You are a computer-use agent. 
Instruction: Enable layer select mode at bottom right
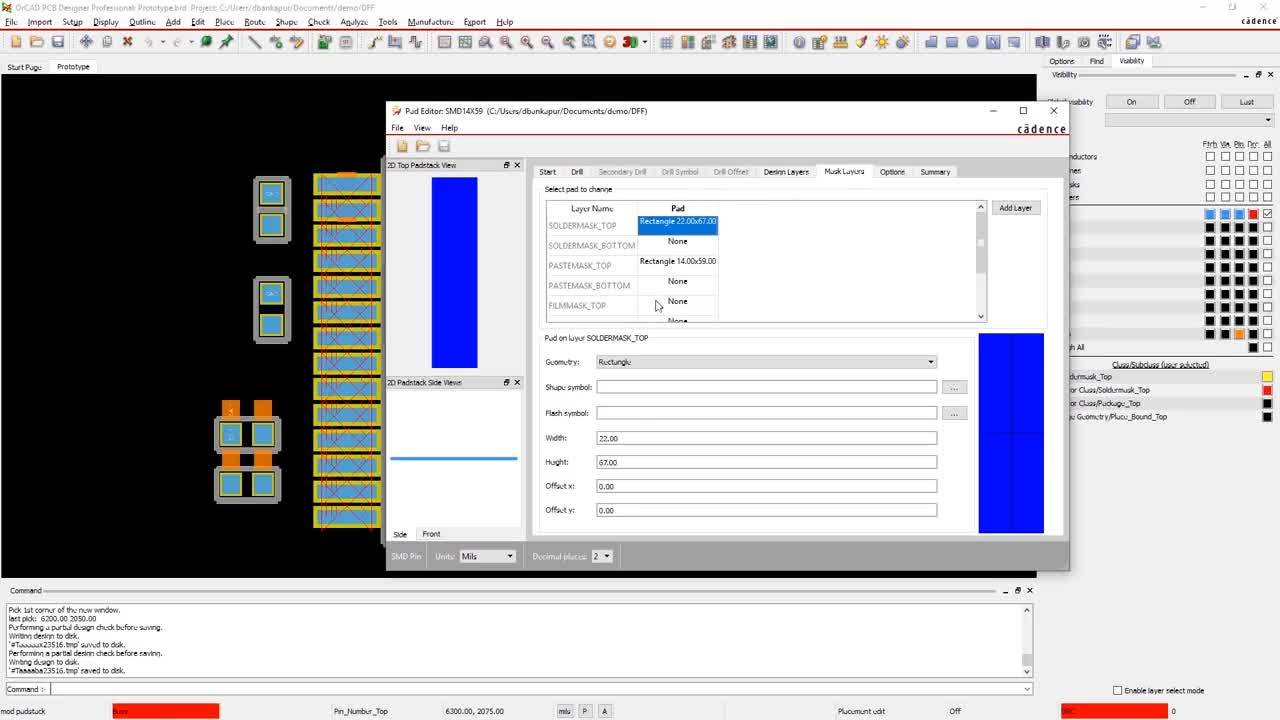pos(1117,690)
